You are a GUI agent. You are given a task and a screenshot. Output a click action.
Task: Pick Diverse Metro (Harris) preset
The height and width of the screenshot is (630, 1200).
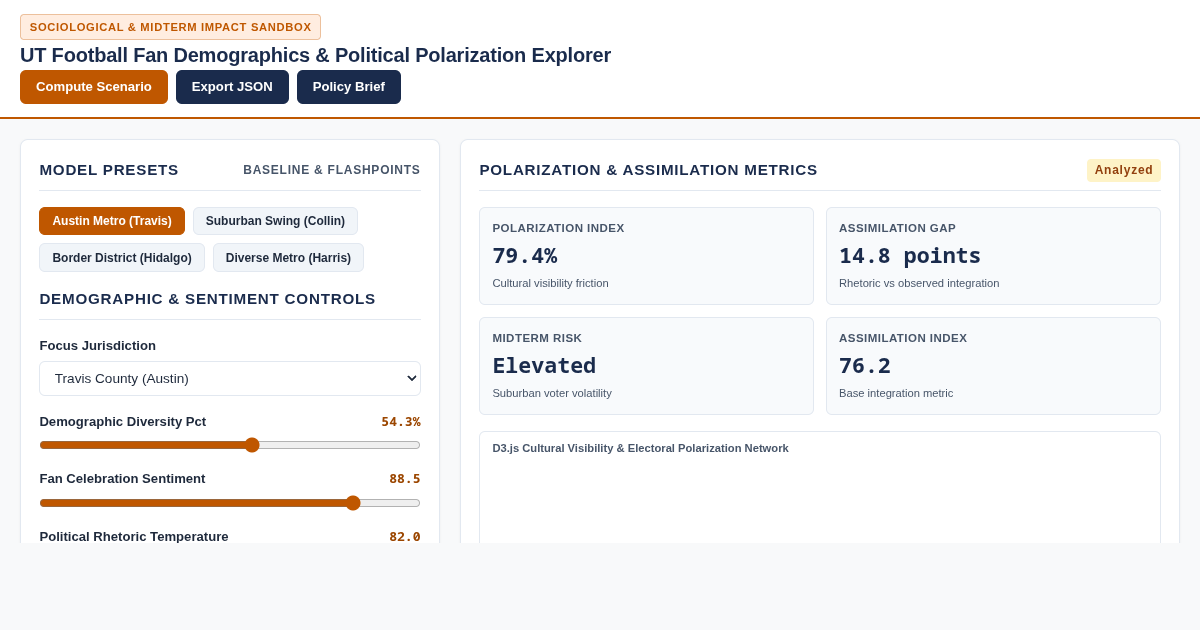(288, 258)
